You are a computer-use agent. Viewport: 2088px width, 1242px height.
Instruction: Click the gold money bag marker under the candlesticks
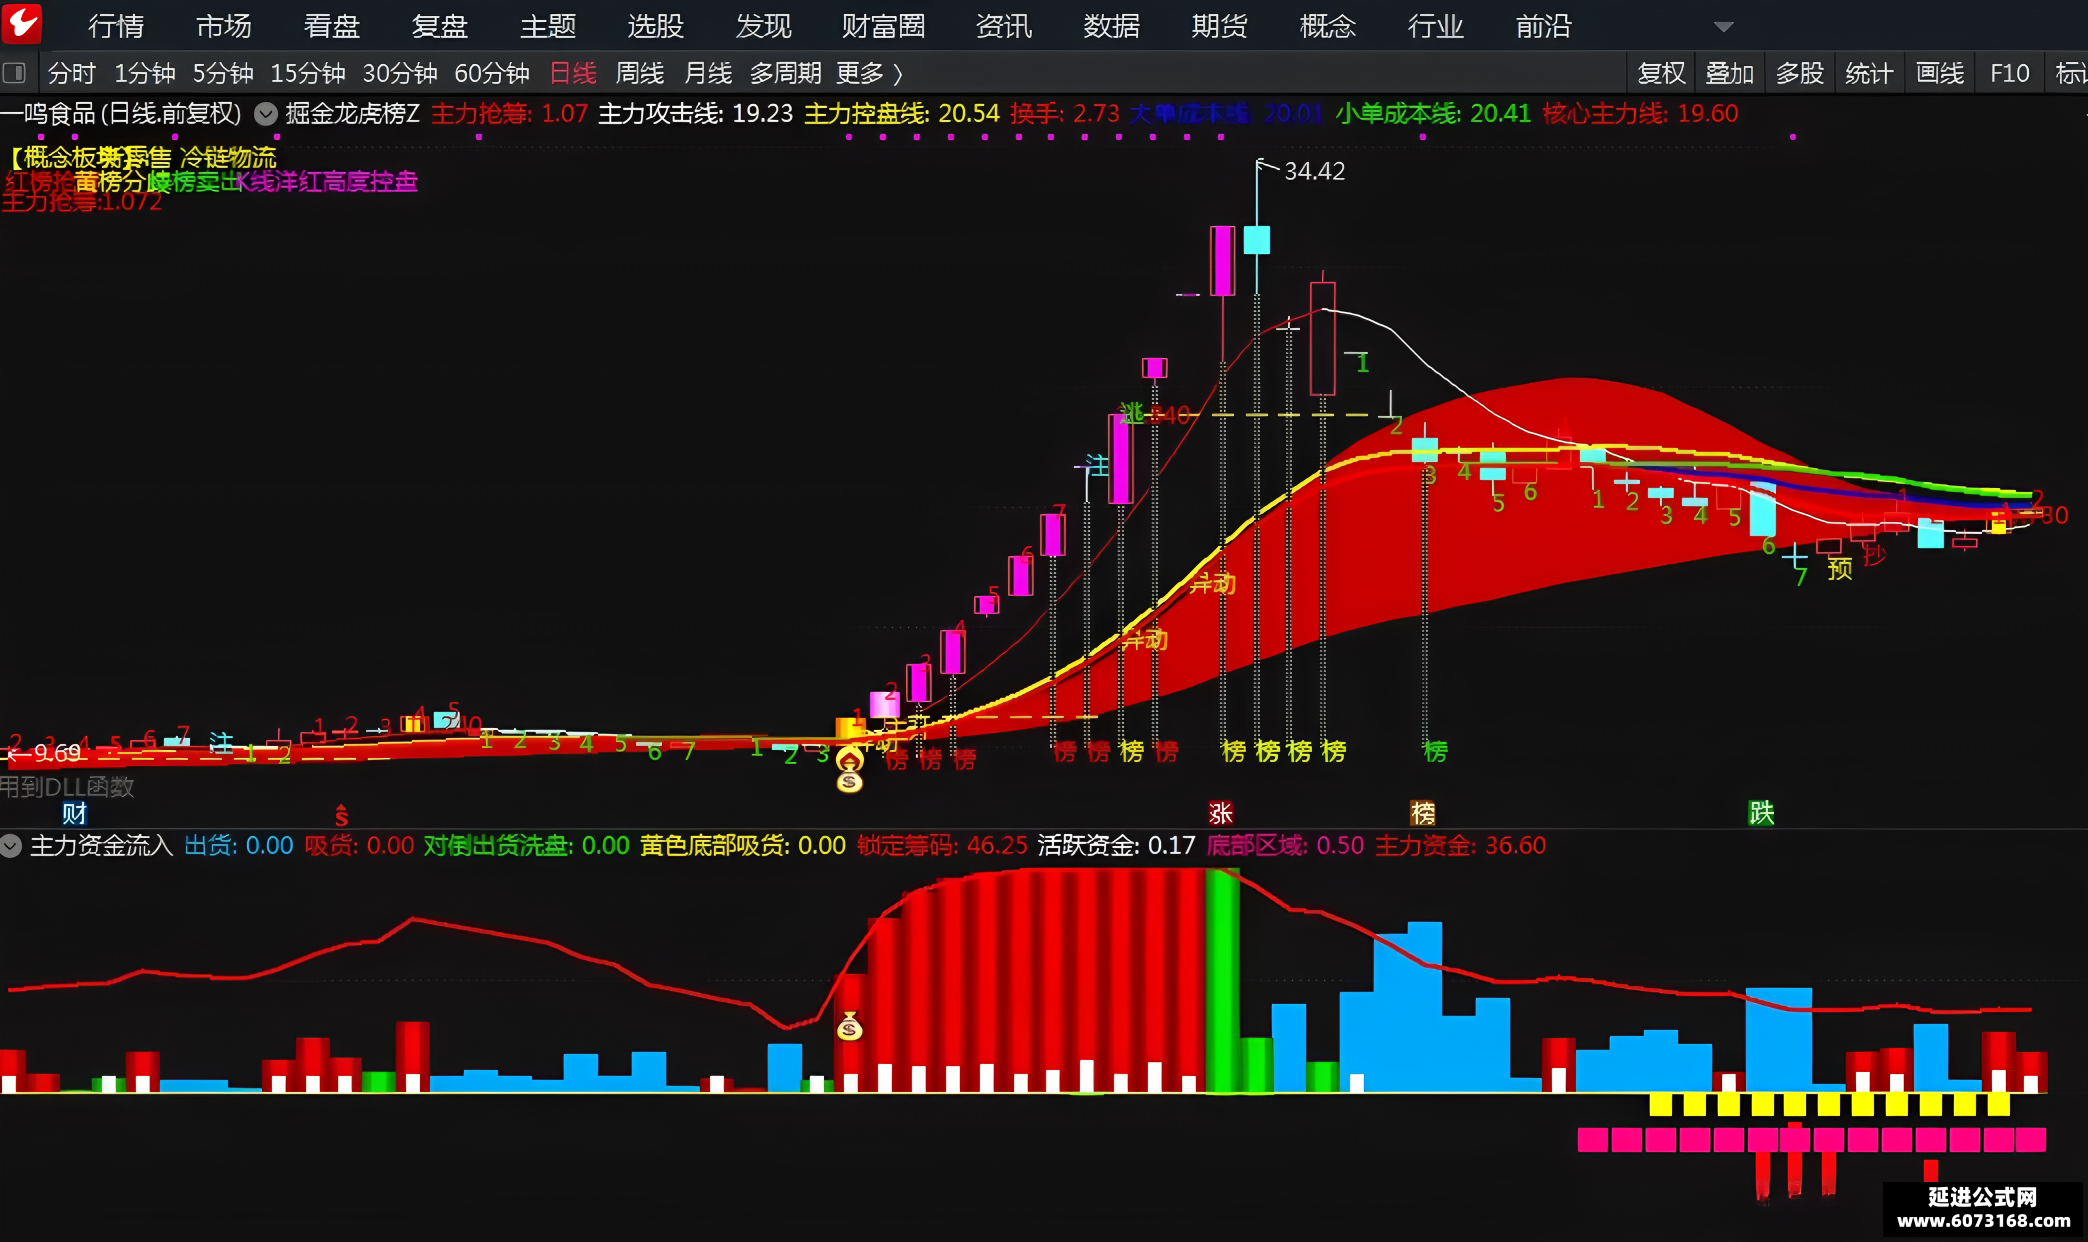coord(849,770)
